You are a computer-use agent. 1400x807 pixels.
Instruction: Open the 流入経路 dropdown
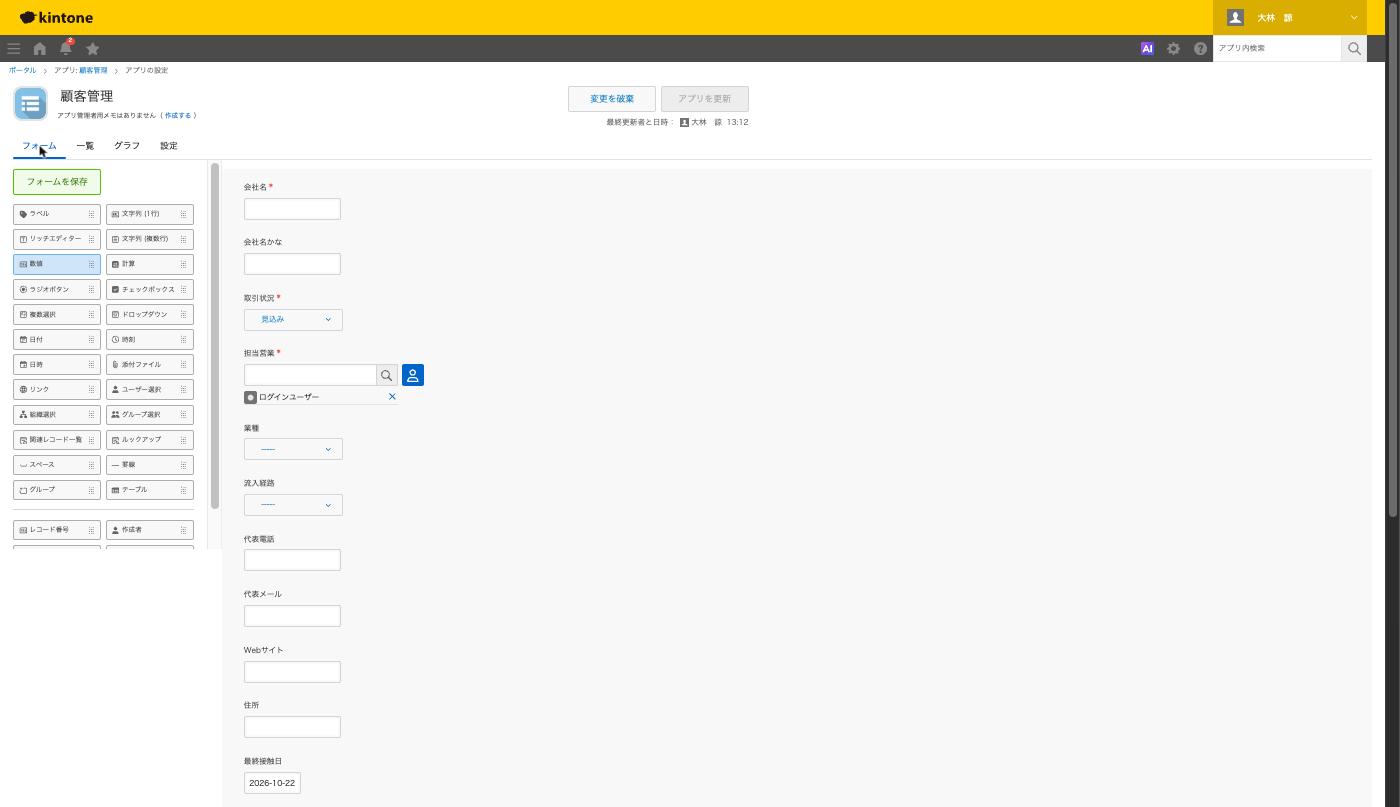pyautogui.click(x=293, y=505)
